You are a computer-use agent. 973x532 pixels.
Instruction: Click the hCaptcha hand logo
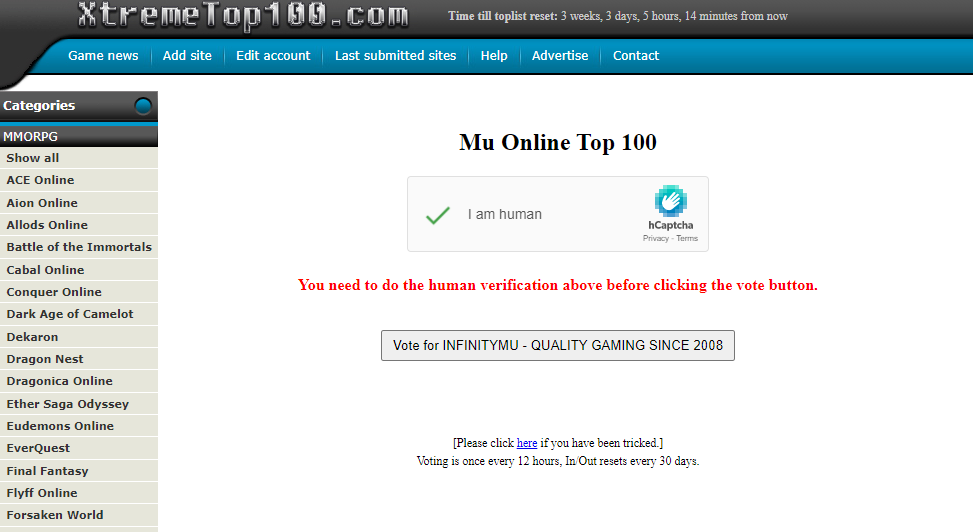(x=670, y=201)
